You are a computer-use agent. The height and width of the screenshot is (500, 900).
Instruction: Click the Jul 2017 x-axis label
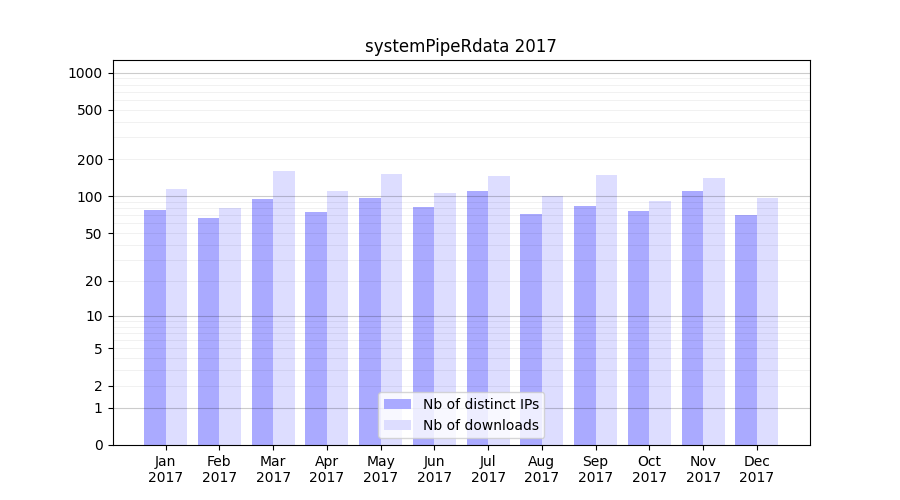pos(488,469)
